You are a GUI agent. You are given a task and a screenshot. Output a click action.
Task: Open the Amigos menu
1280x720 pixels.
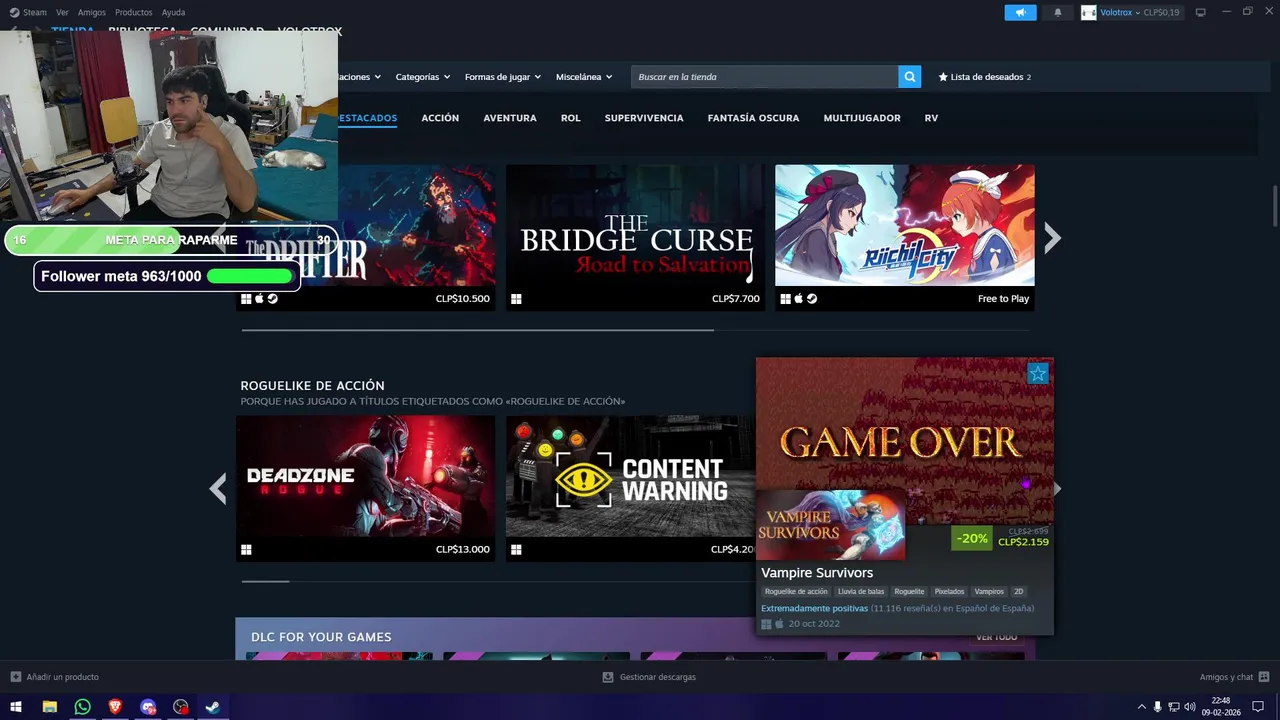[x=92, y=12]
